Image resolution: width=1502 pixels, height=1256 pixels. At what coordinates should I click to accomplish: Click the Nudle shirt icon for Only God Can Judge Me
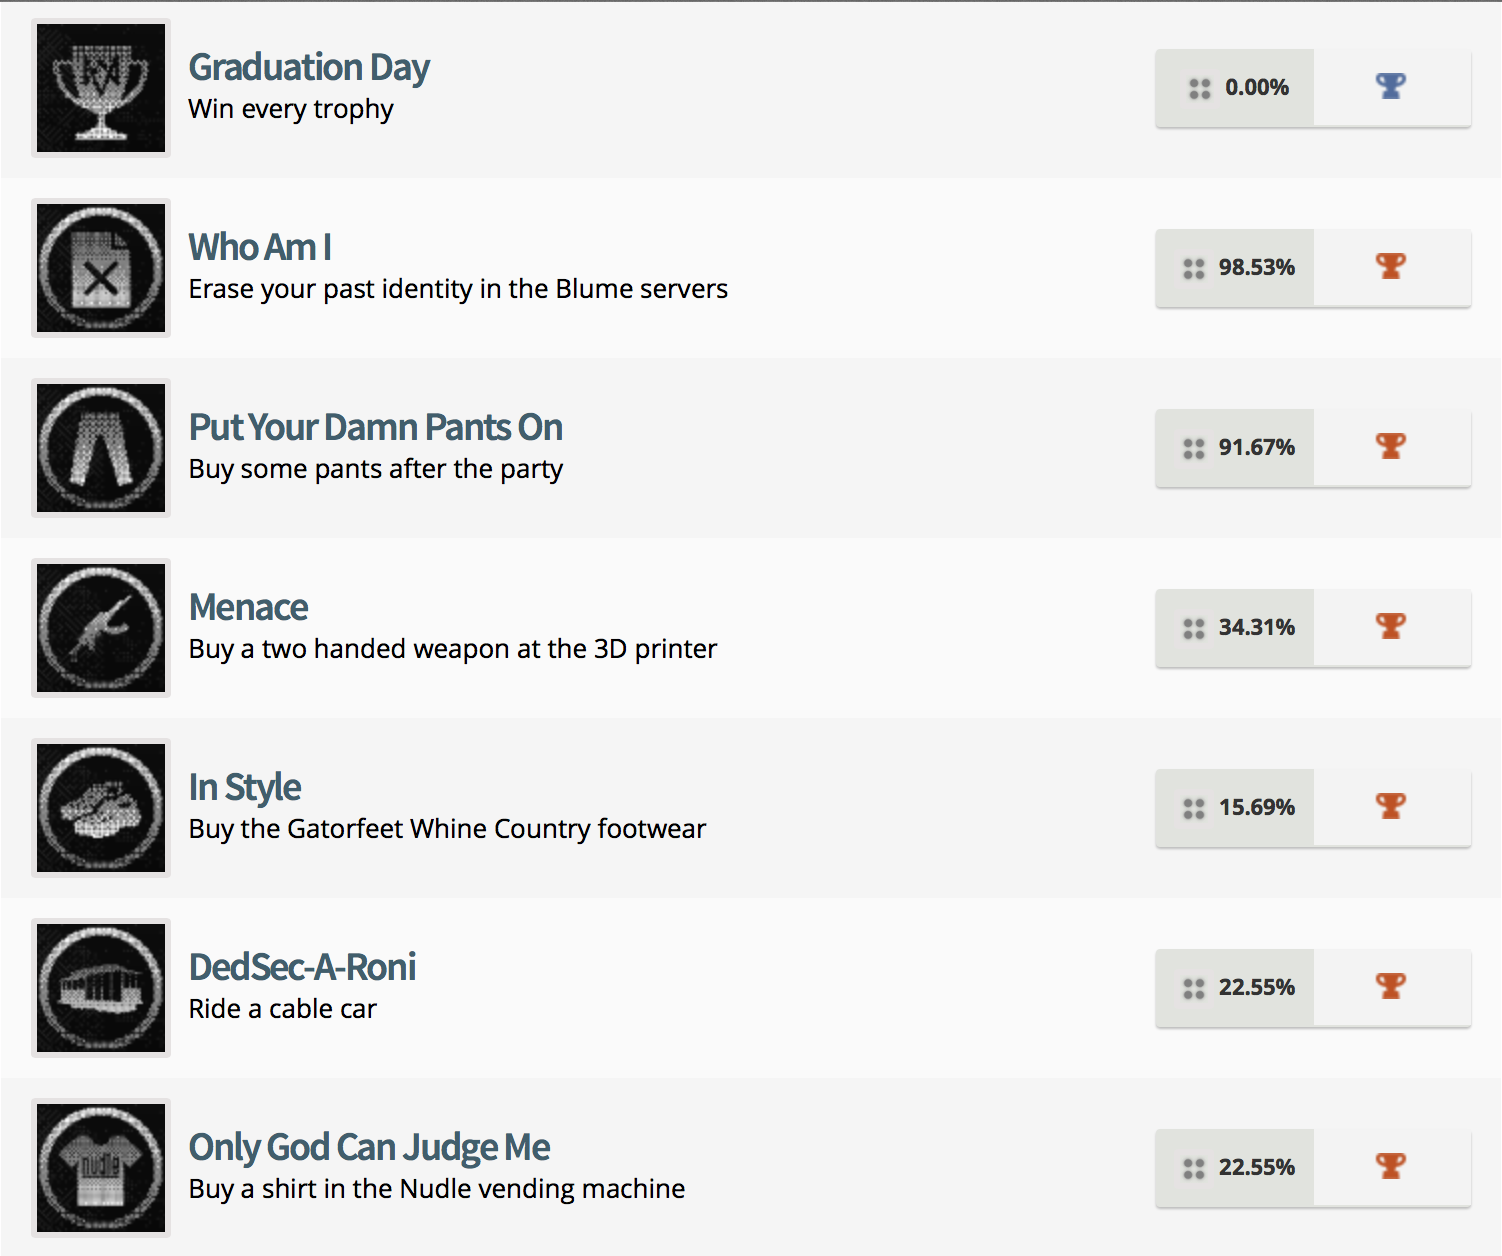[100, 1168]
